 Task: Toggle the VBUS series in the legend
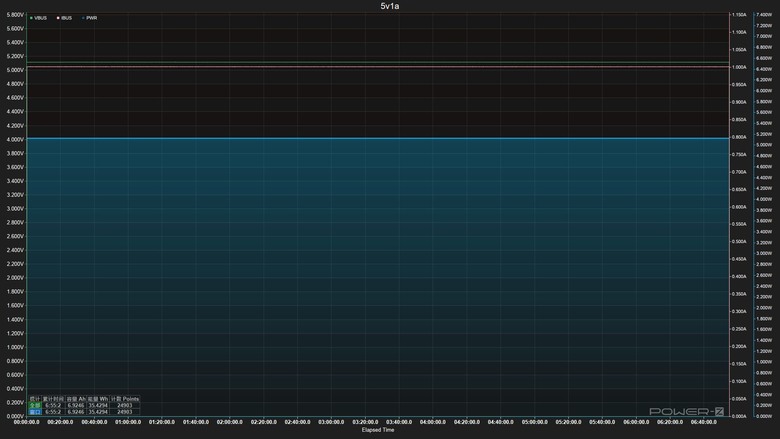pos(38,18)
